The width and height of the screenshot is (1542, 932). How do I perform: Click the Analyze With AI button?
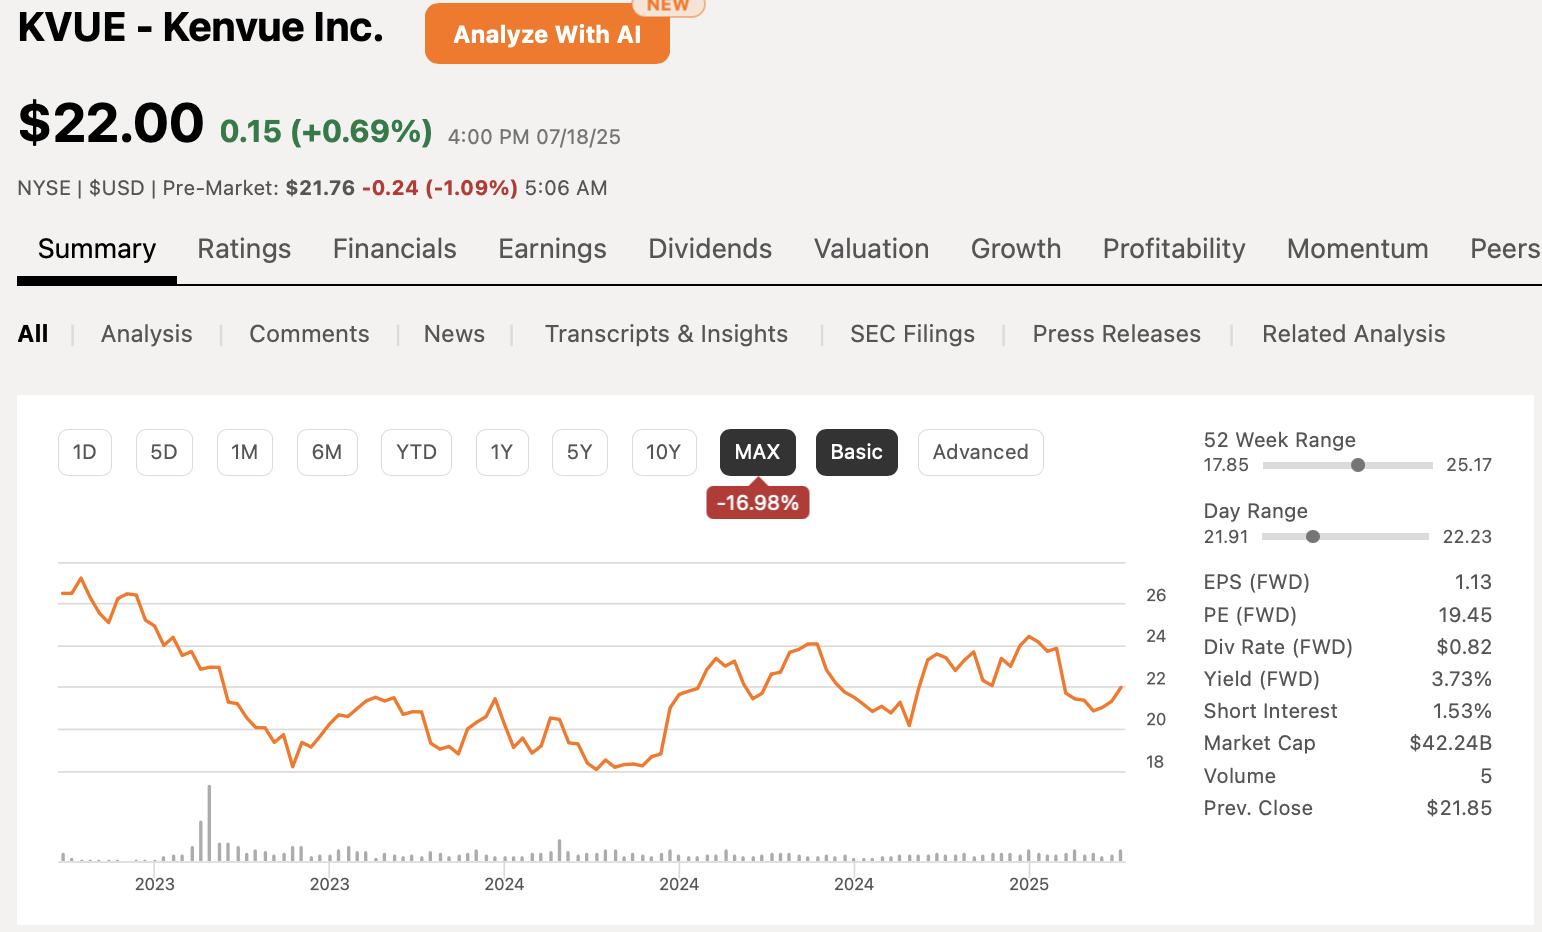coord(547,33)
